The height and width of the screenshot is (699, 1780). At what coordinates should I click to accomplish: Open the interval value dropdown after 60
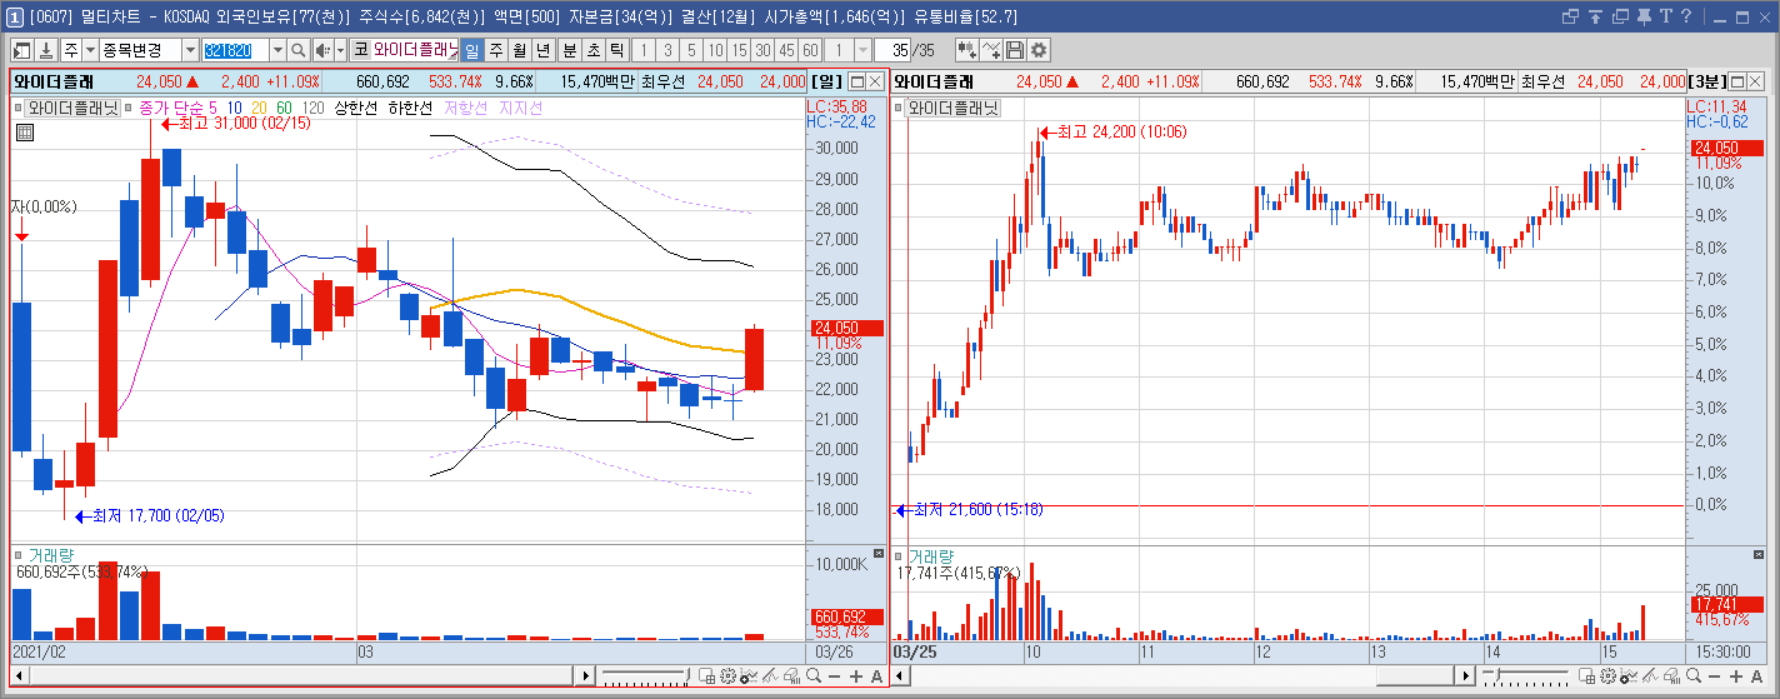click(863, 50)
